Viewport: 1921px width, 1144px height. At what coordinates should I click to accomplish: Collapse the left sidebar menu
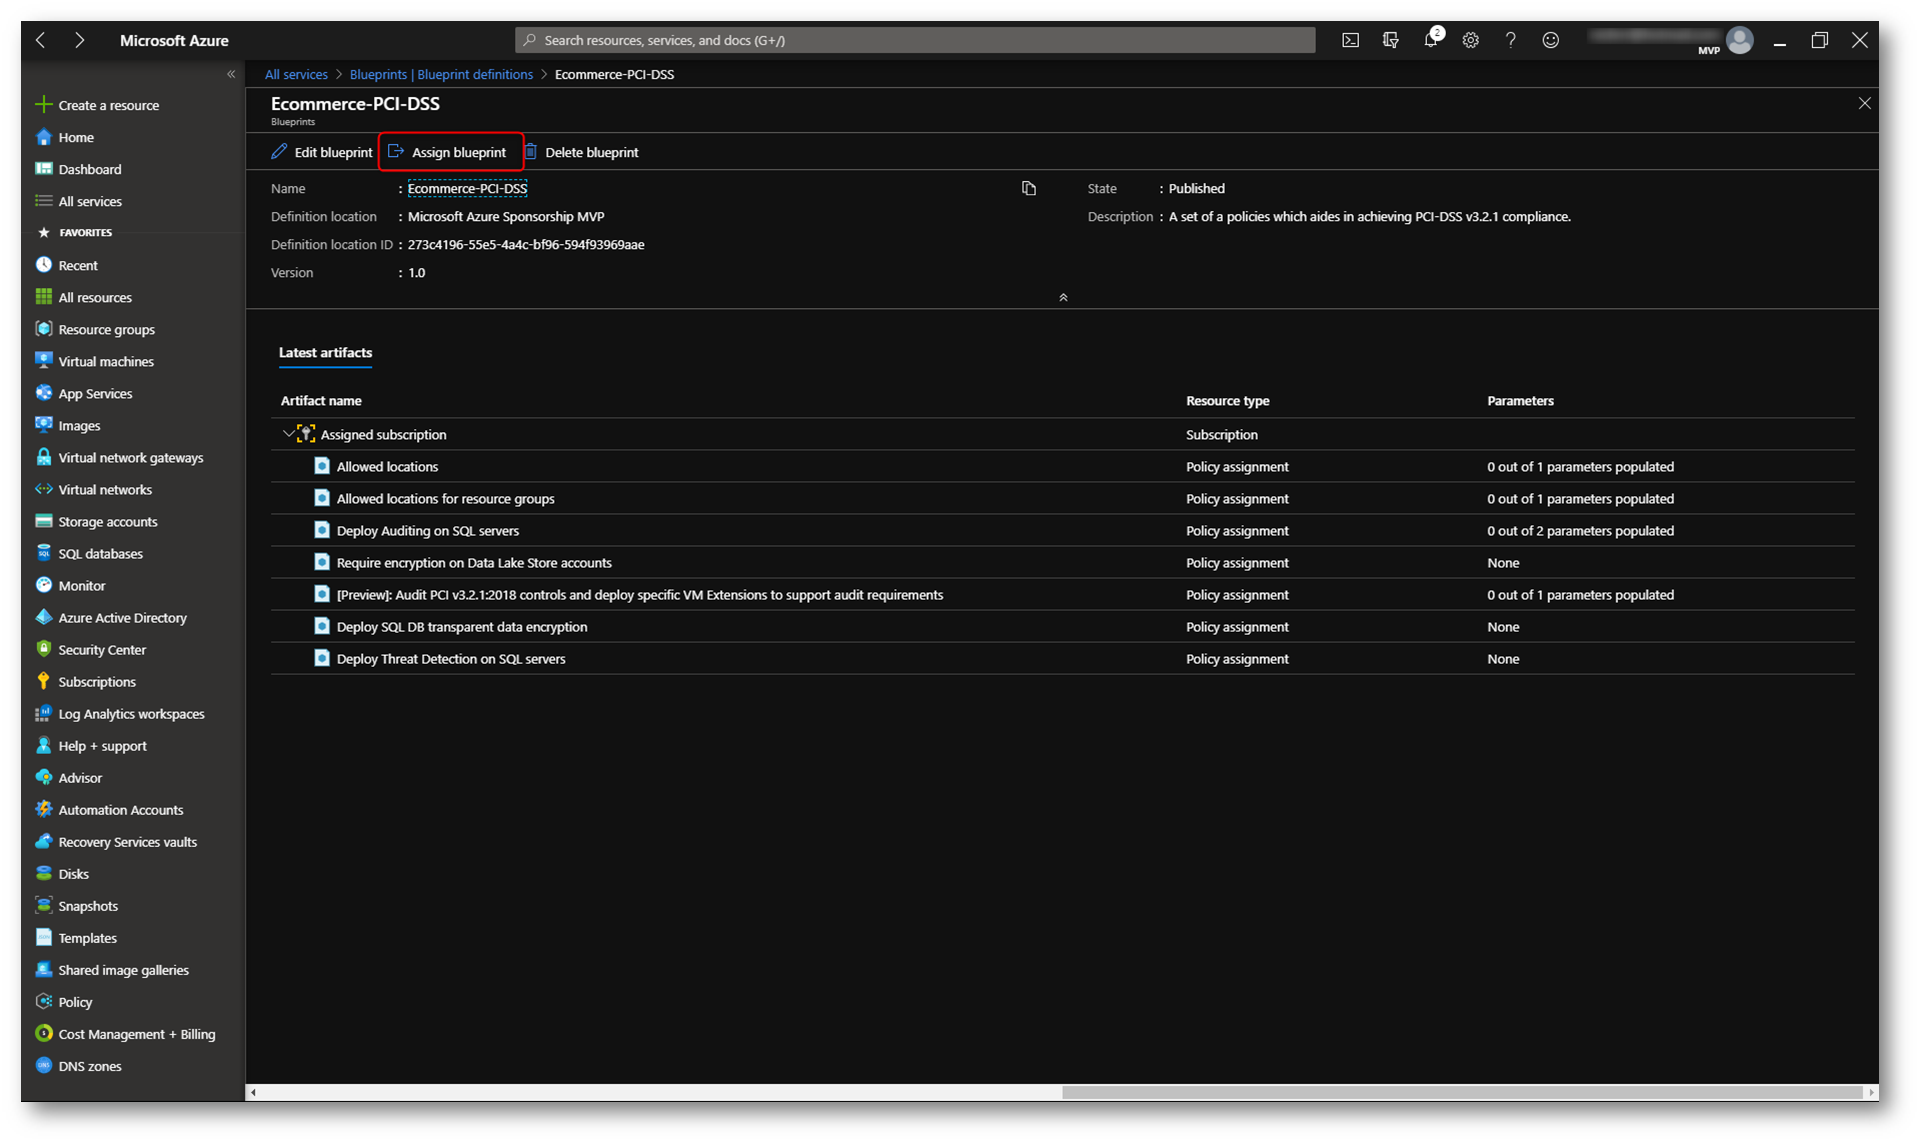click(x=231, y=74)
